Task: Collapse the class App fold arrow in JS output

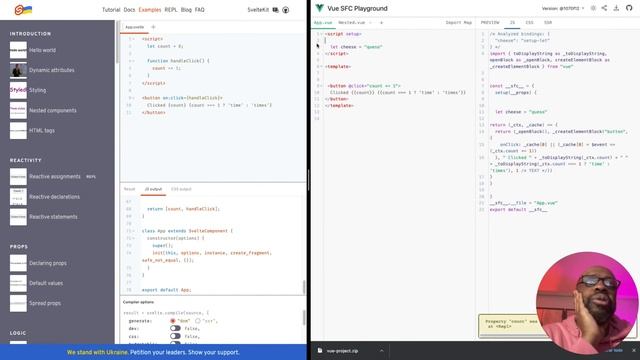Action: point(134,231)
